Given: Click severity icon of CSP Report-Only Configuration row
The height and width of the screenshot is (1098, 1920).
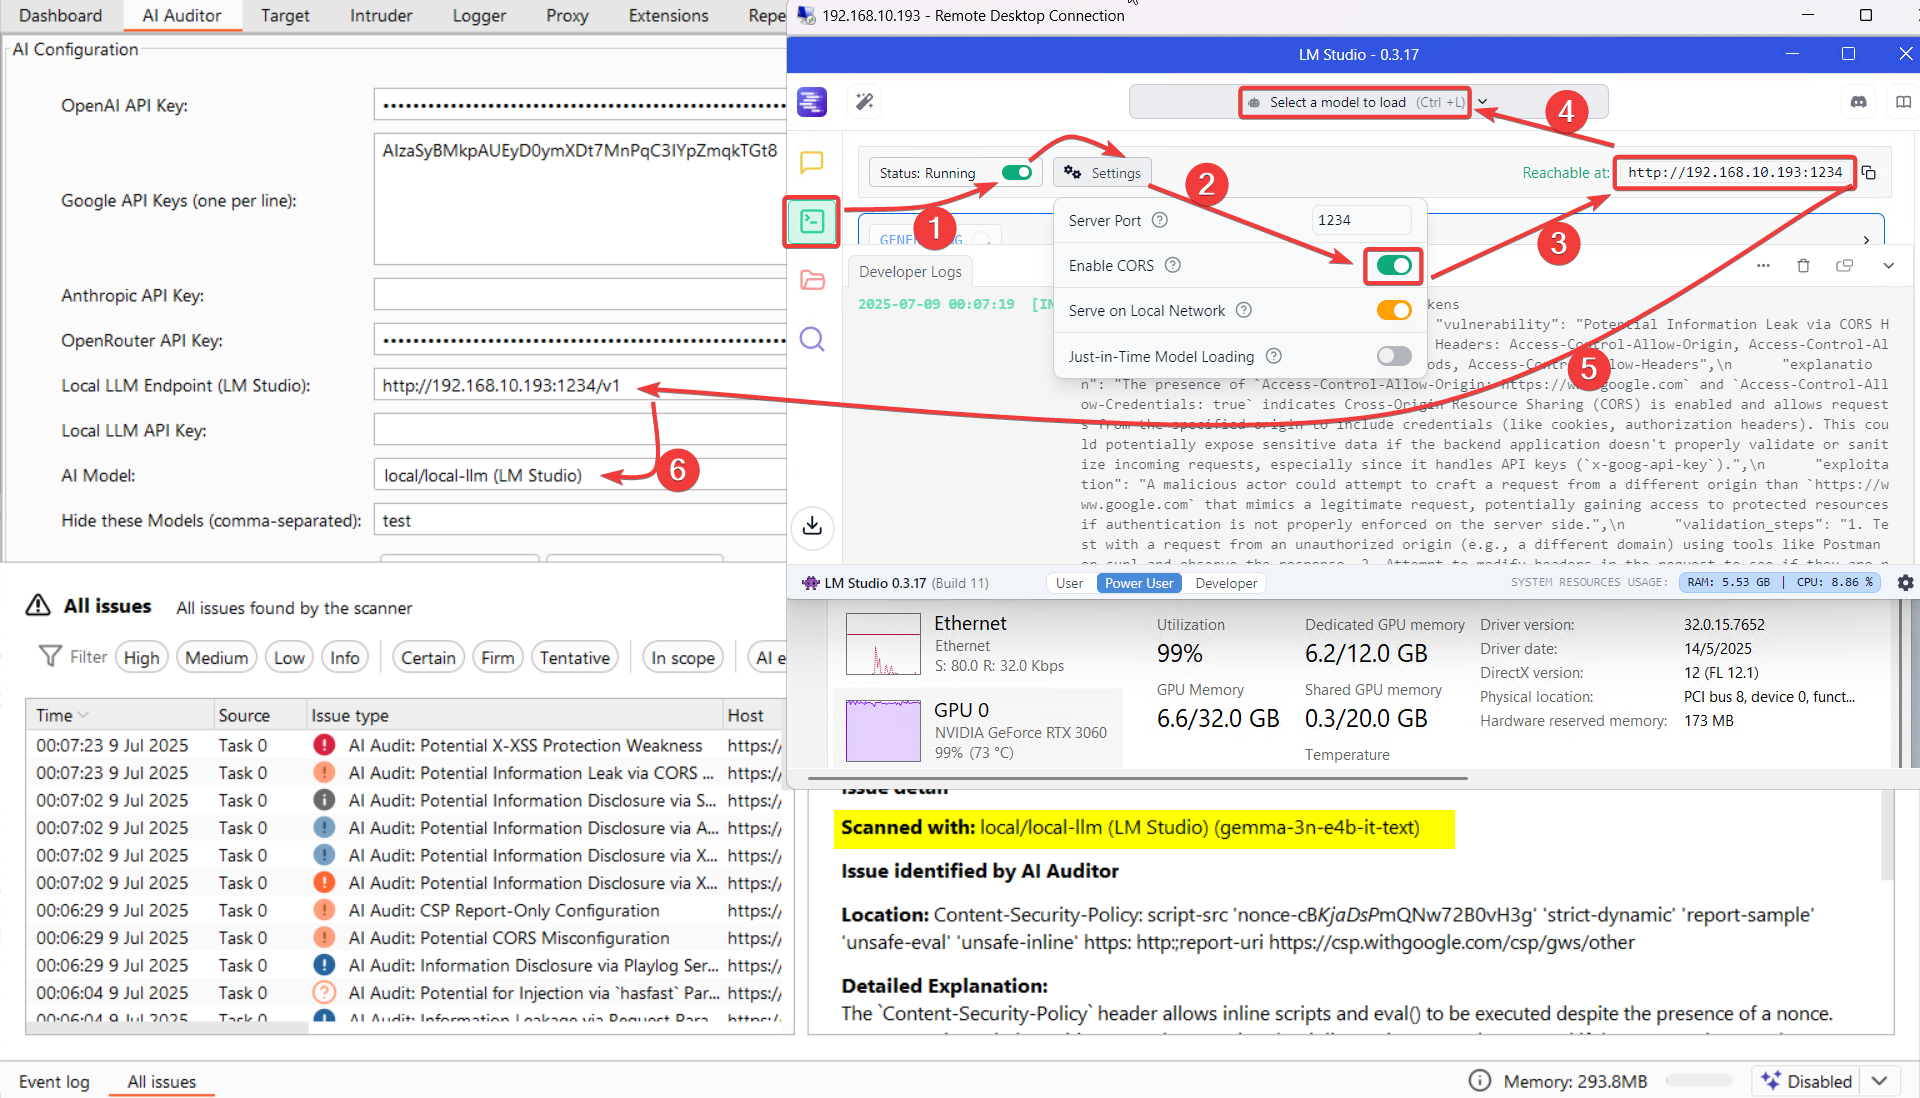Looking at the screenshot, I should tap(324, 910).
